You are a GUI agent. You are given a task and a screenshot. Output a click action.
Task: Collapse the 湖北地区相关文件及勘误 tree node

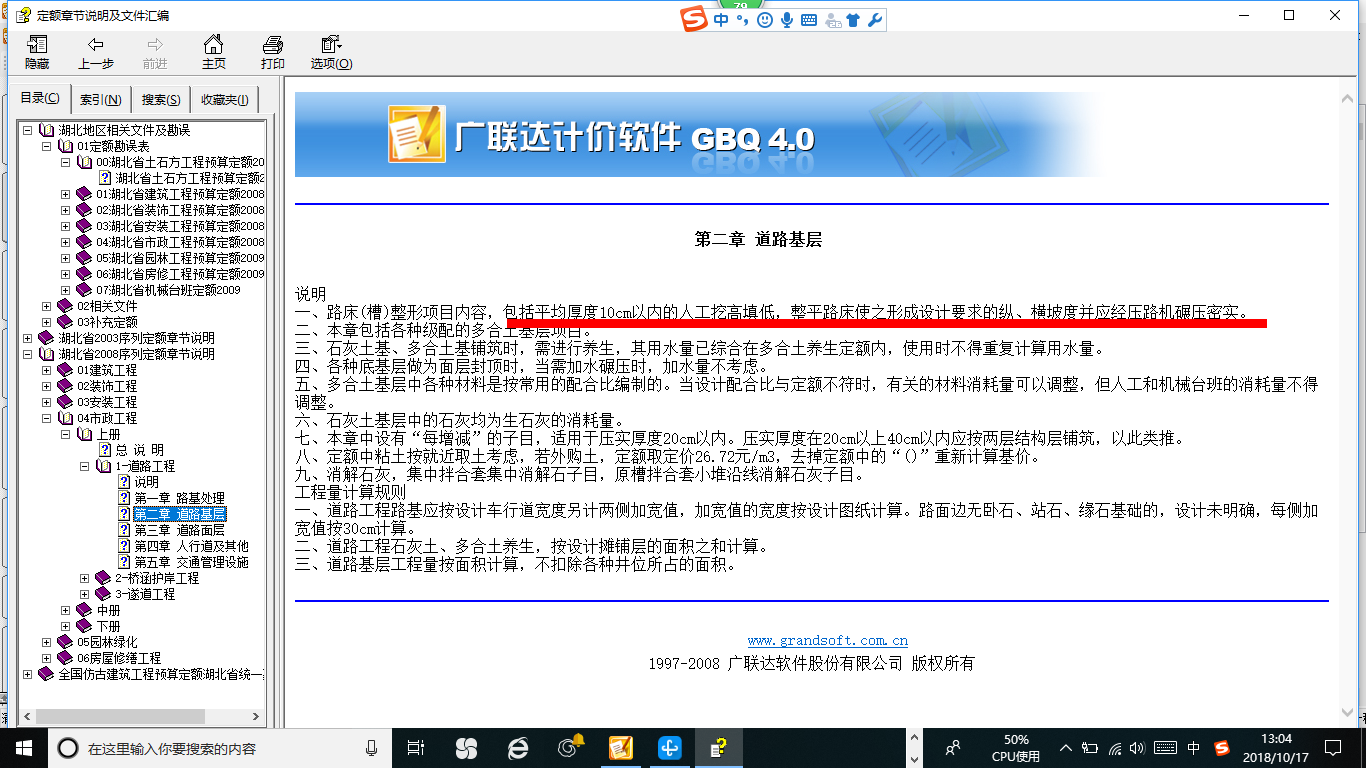point(26,130)
